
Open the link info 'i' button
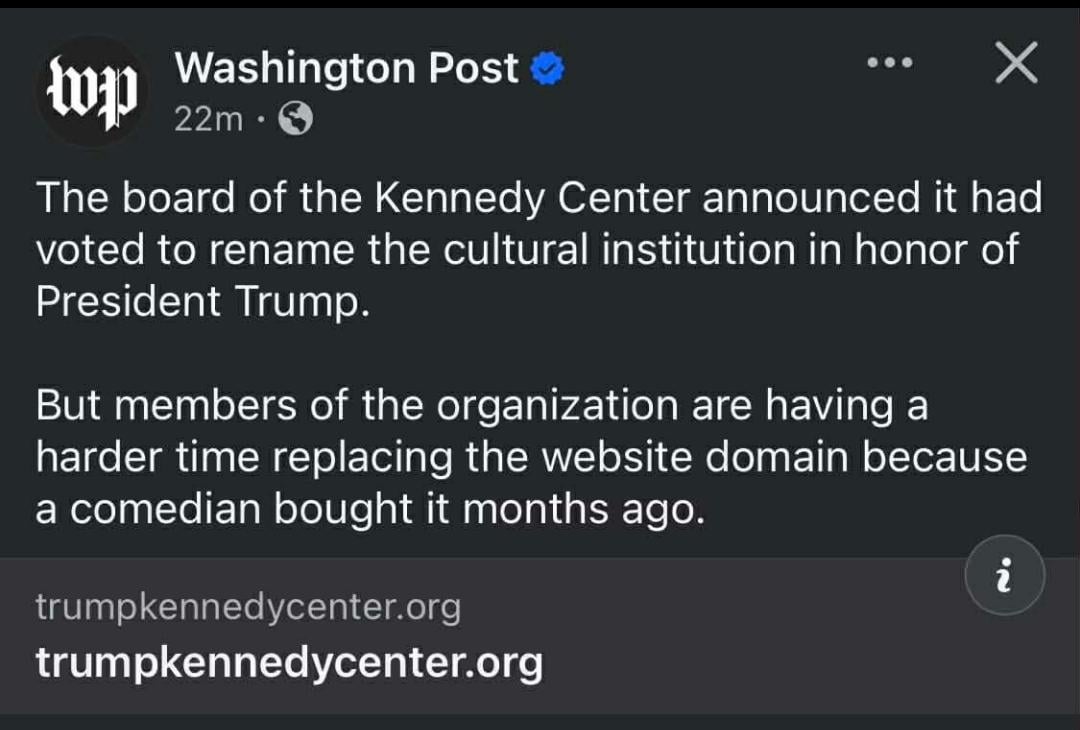tap(1005, 577)
